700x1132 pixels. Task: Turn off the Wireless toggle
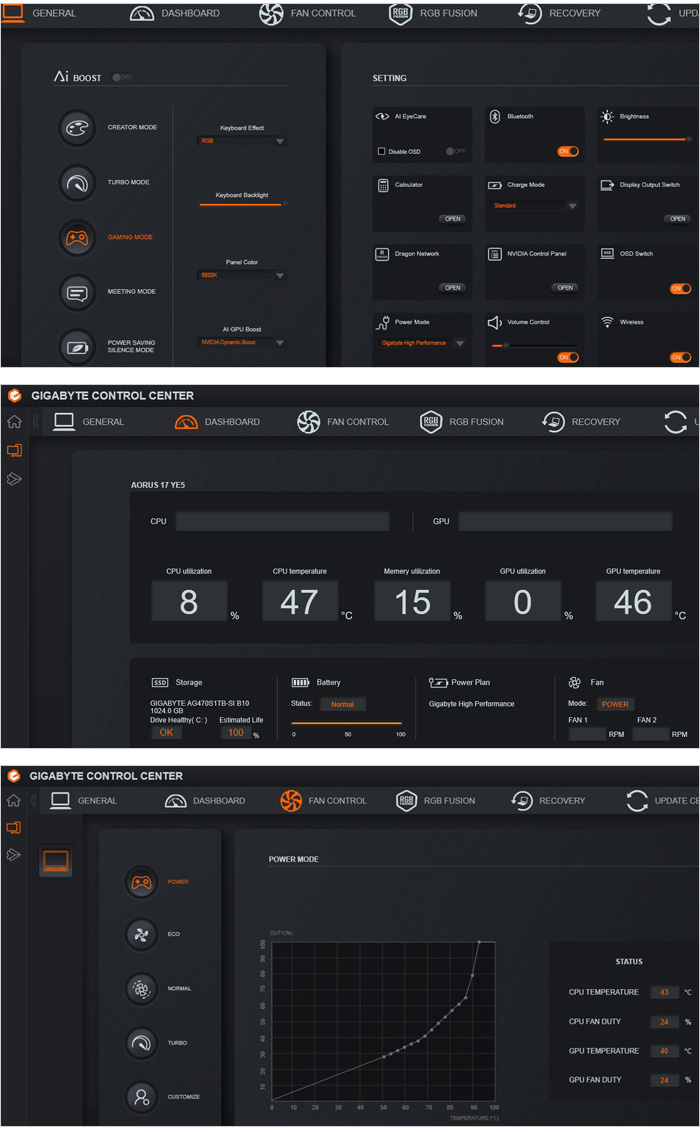tap(681, 357)
